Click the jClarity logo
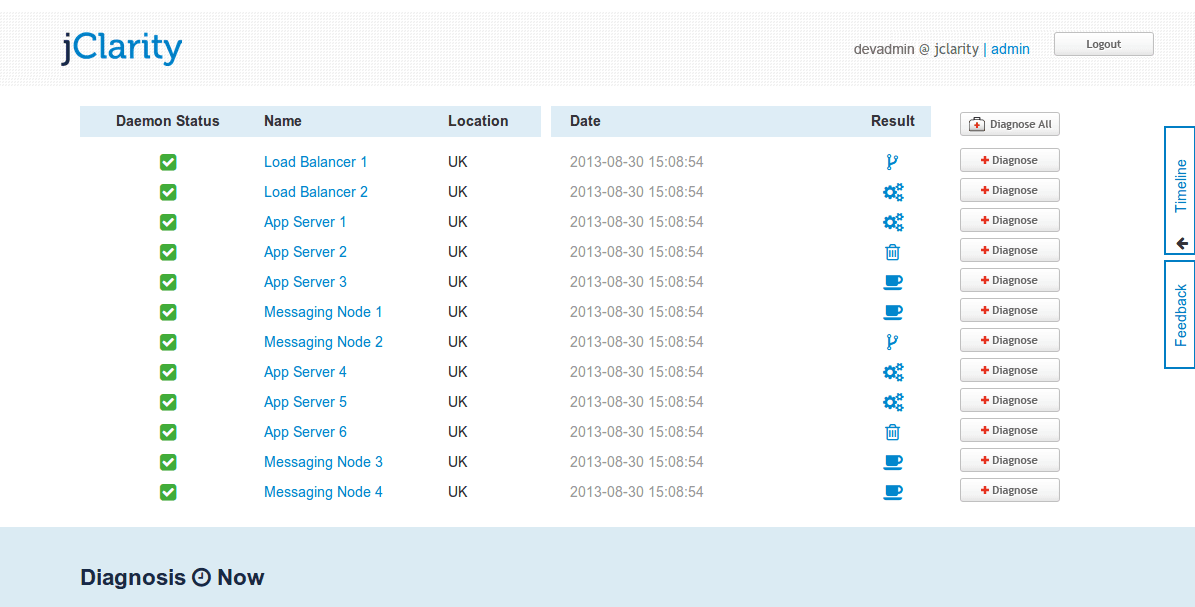The height and width of the screenshot is (607, 1195). click(122, 48)
